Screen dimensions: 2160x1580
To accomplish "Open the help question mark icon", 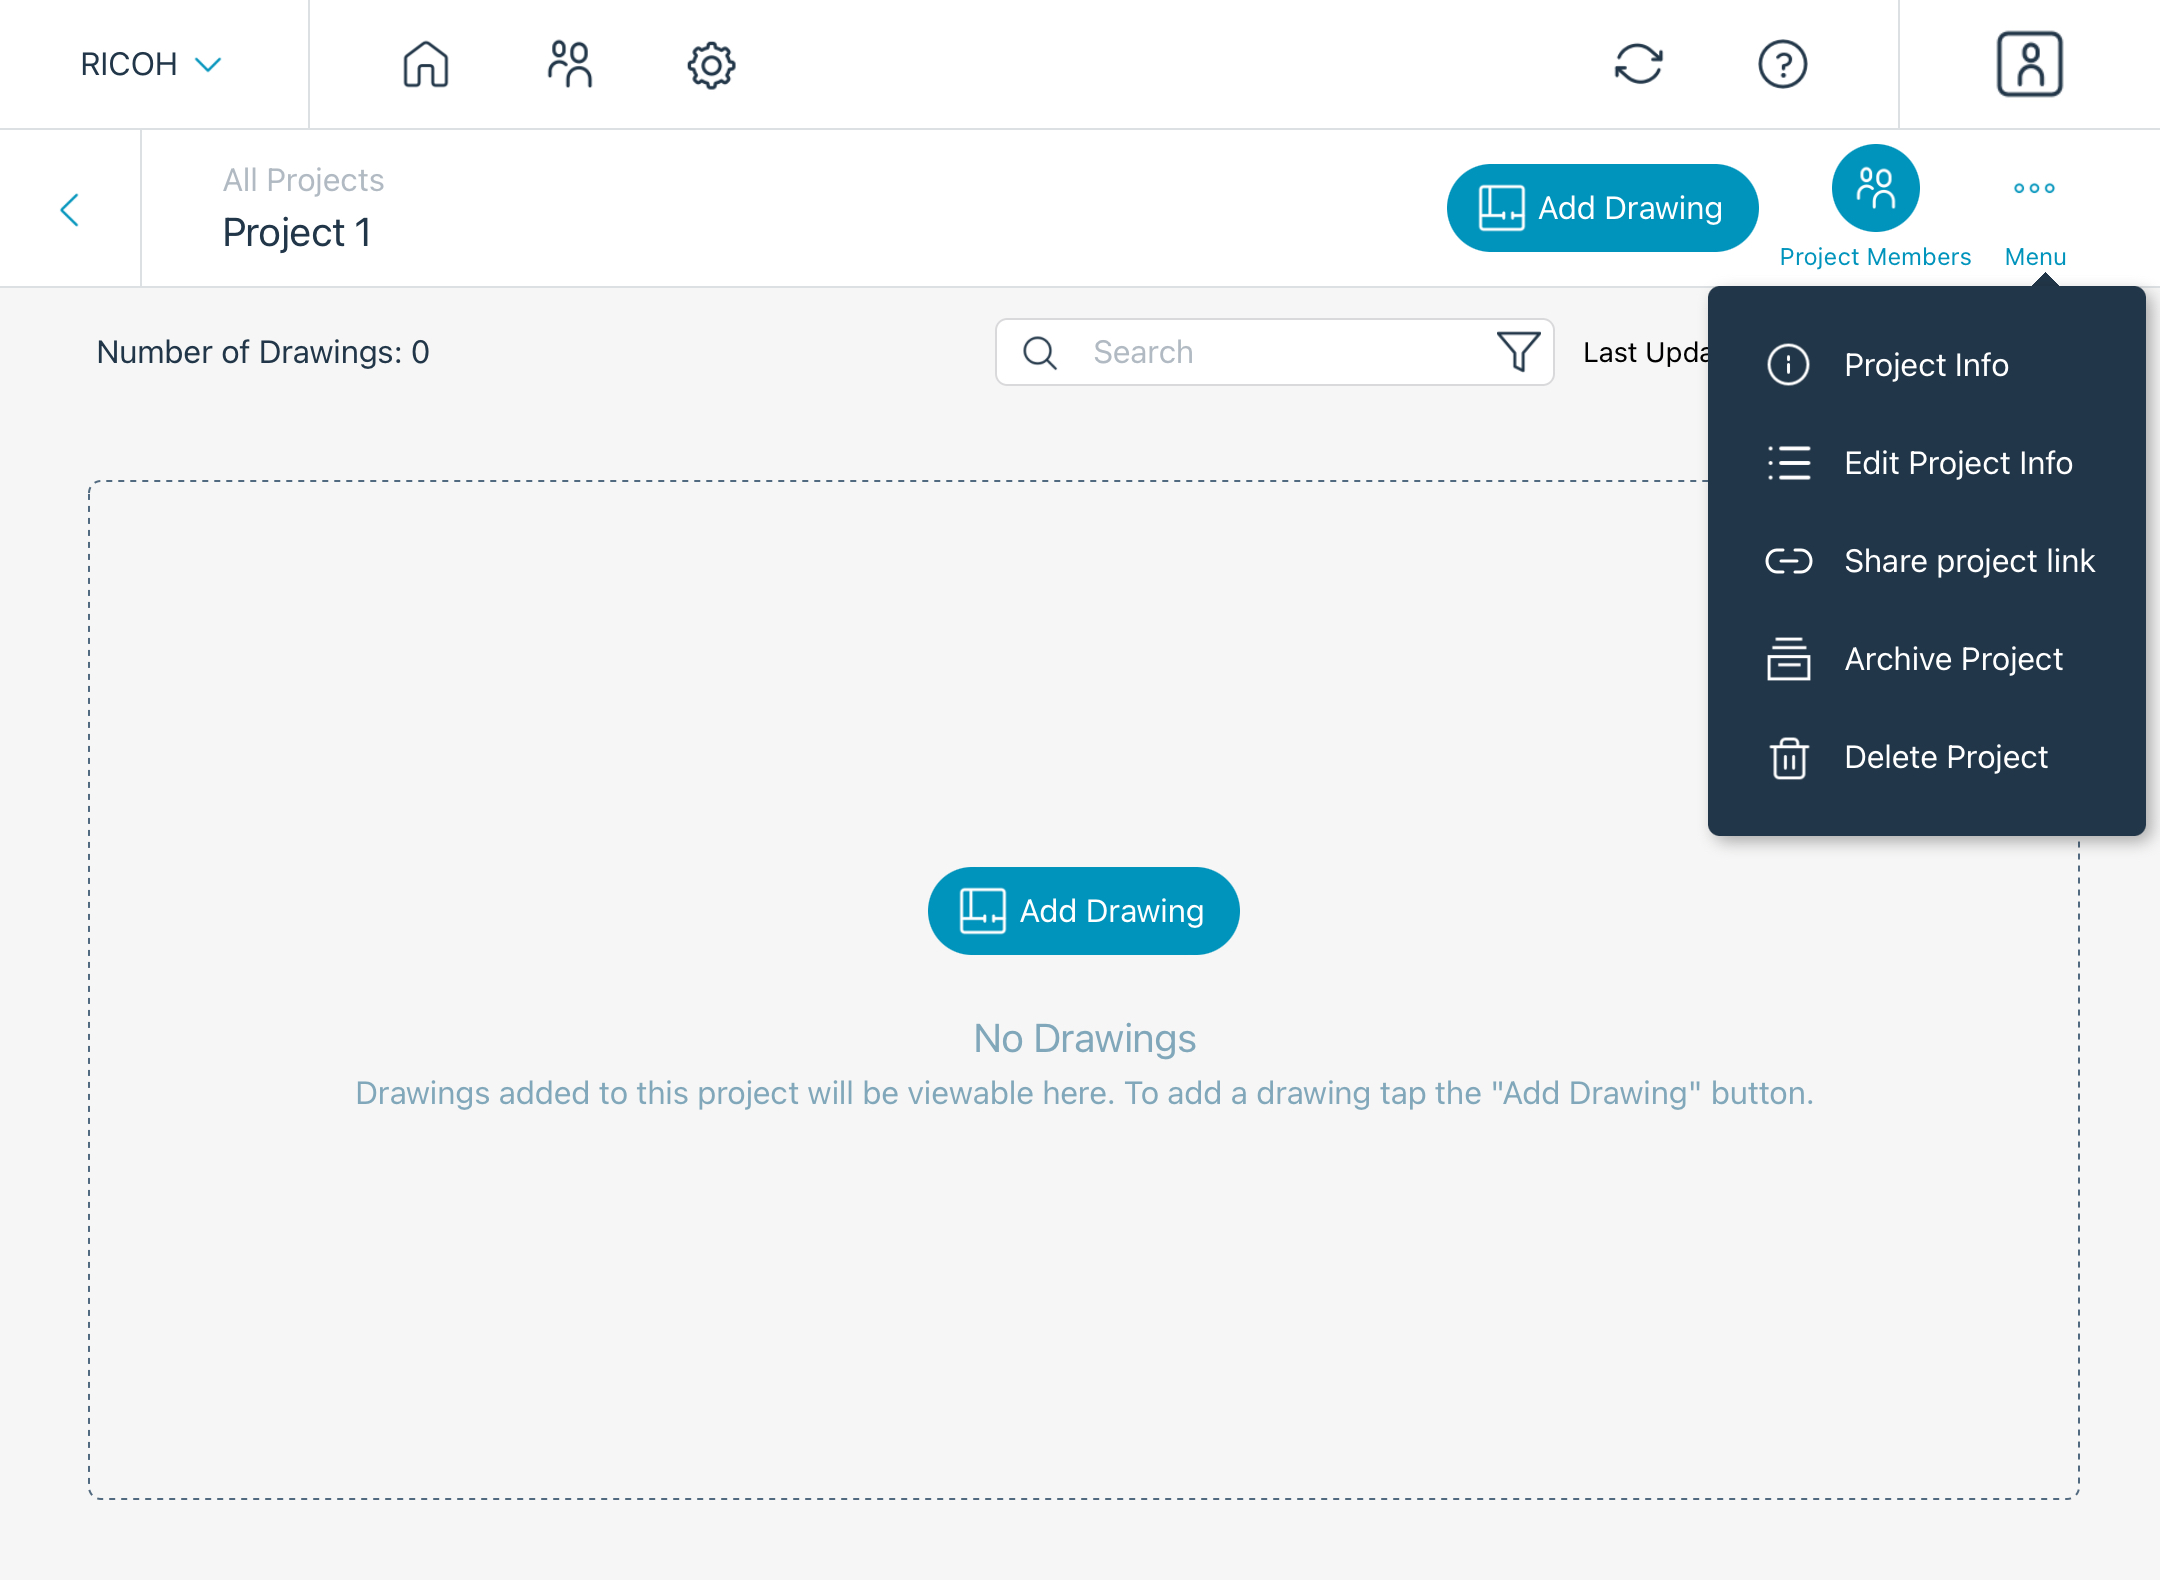I will [1782, 65].
